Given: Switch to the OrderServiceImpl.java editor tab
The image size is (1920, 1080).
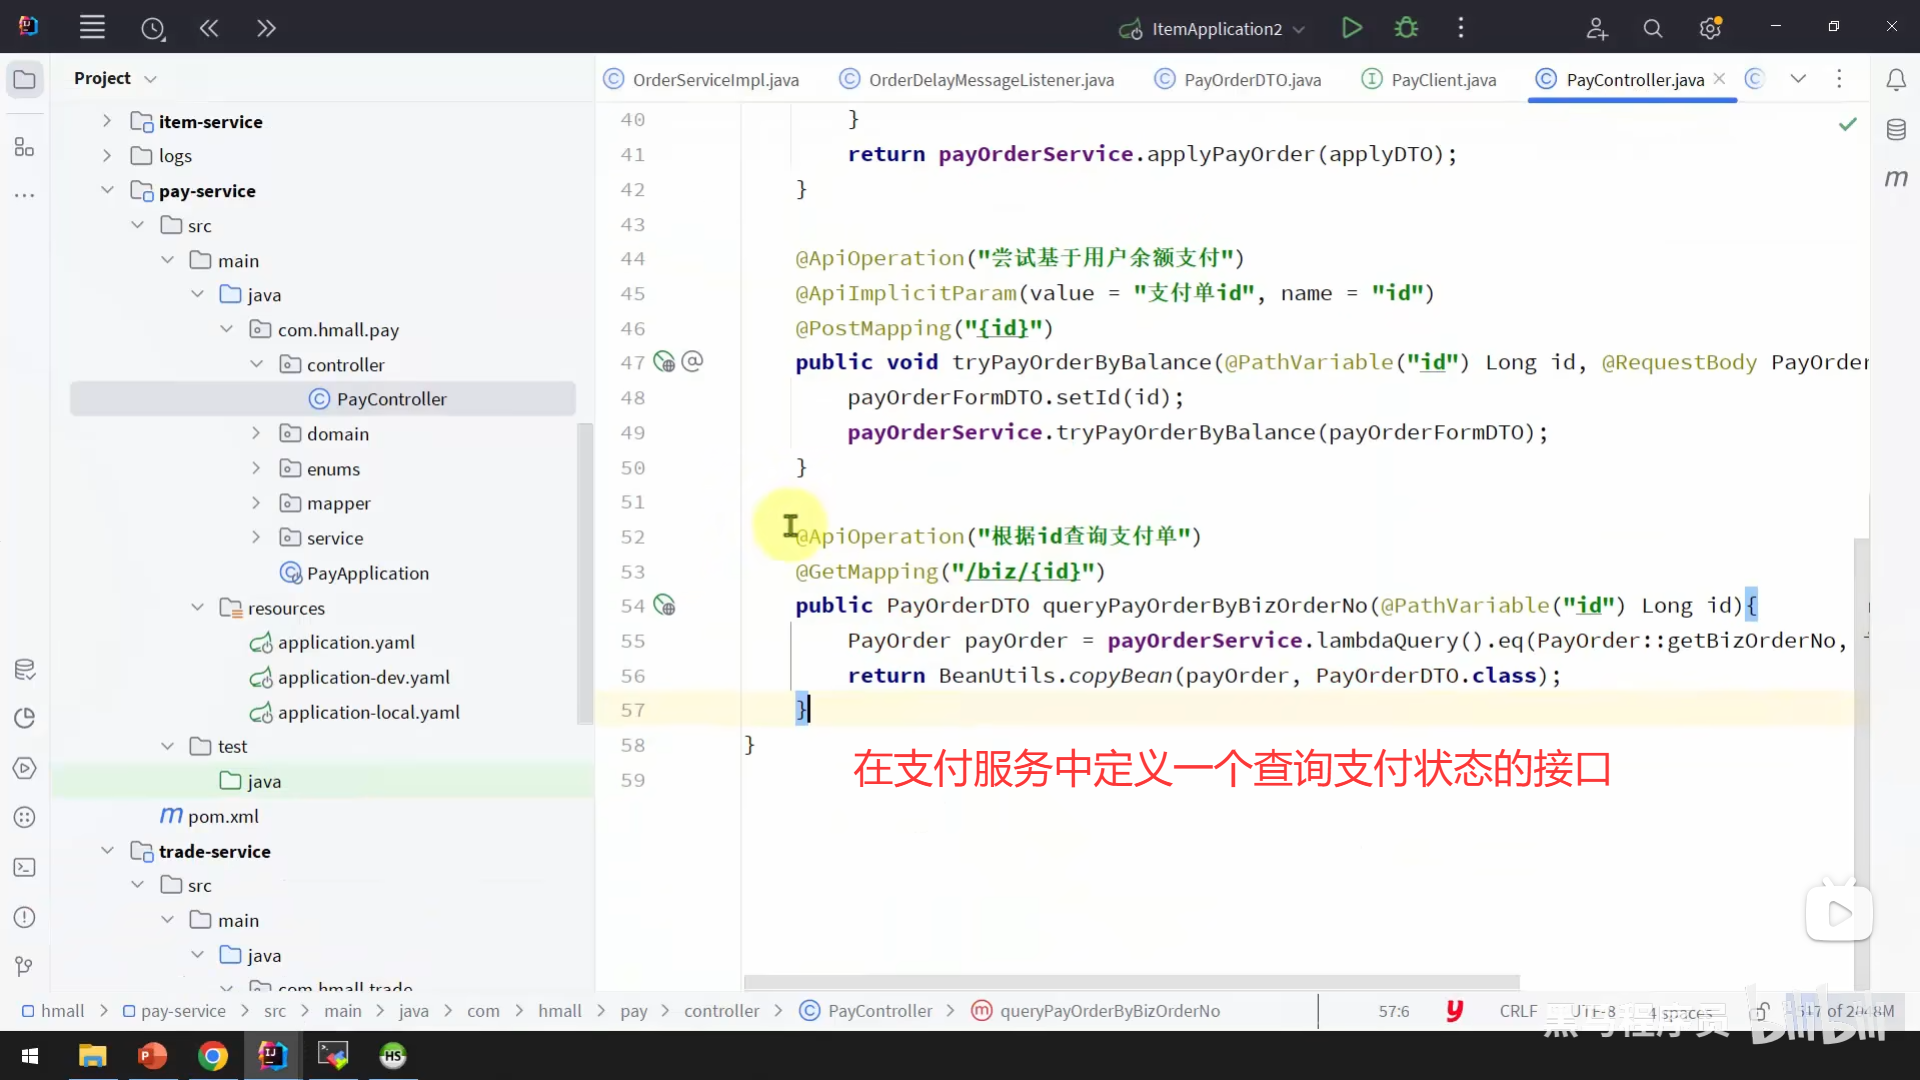Looking at the screenshot, I should 715,80.
